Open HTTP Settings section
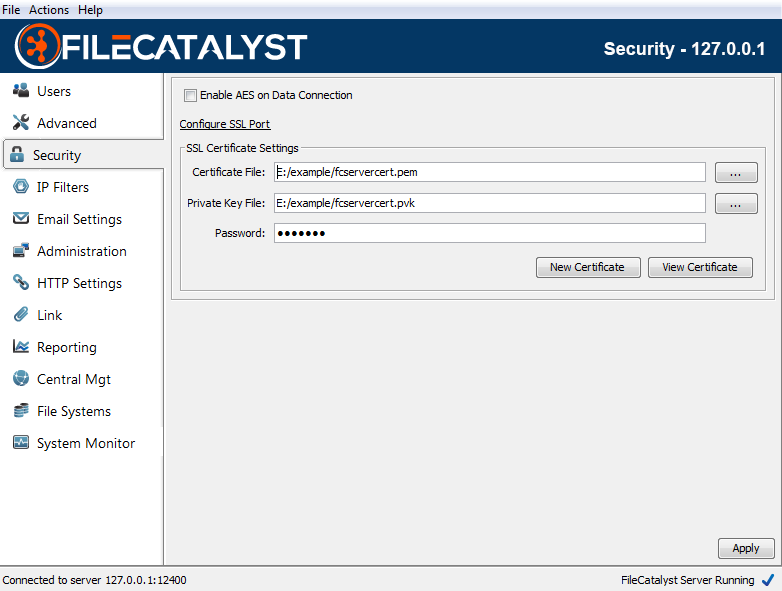 click(x=79, y=283)
